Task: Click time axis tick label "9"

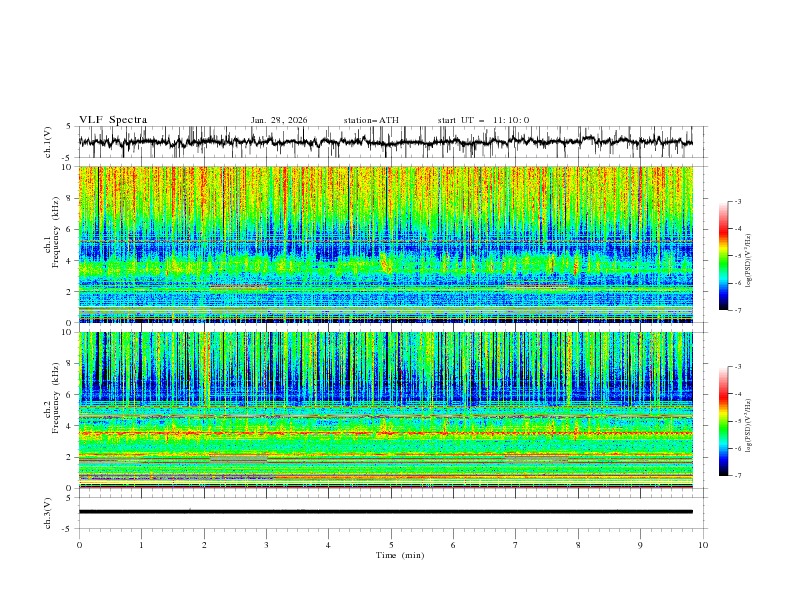Action: (640, 545)
